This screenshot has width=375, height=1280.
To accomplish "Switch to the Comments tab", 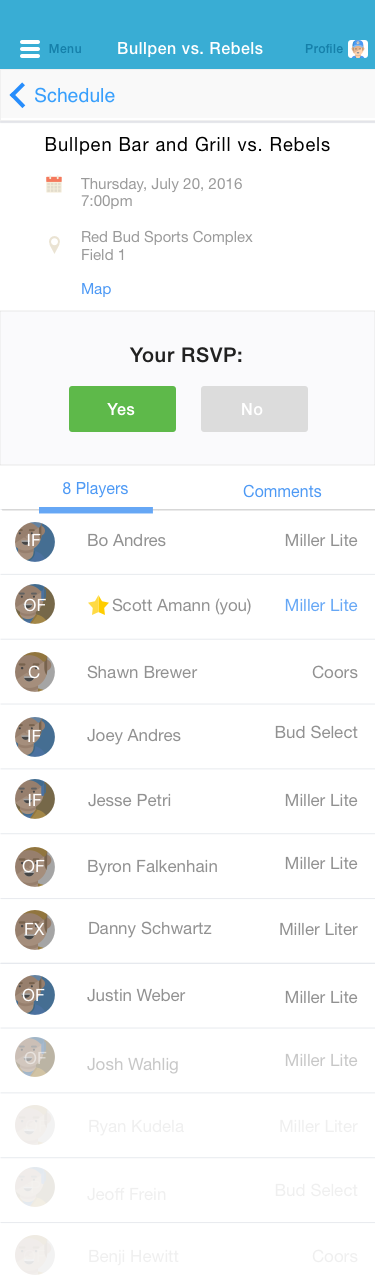I will point(282,491).
